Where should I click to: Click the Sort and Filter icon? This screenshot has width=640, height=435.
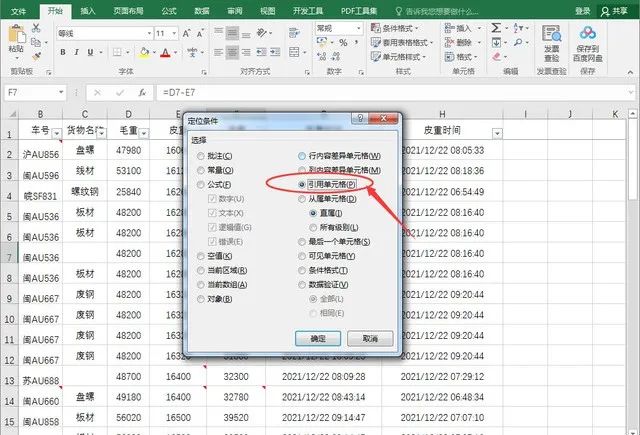pyautogui.click(x=517, y=28)
